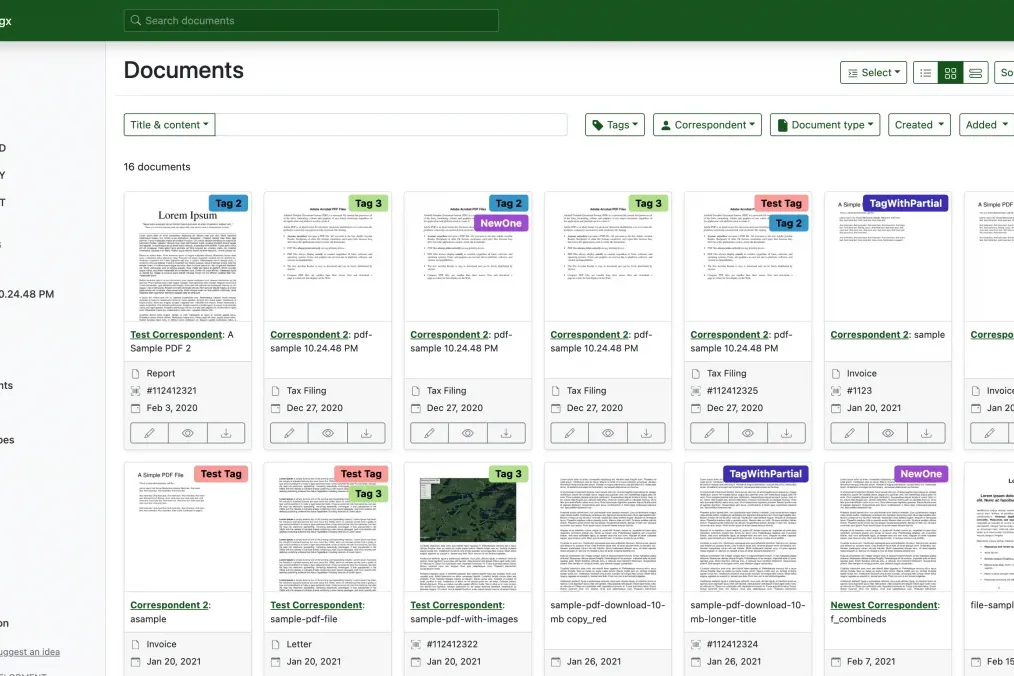Click the Letter document type on sample-pdf-file
1014x676 pixels.
click(x=299, y=644)
